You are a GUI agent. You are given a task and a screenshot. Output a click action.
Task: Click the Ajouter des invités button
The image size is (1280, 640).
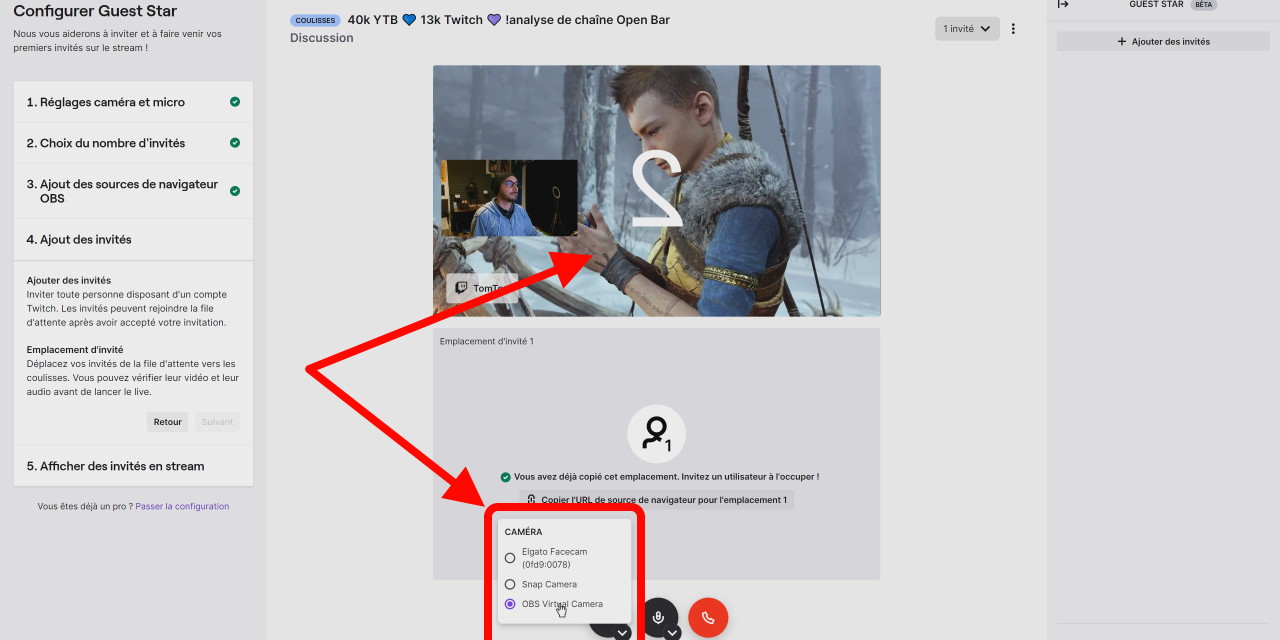pos(1163,41)
